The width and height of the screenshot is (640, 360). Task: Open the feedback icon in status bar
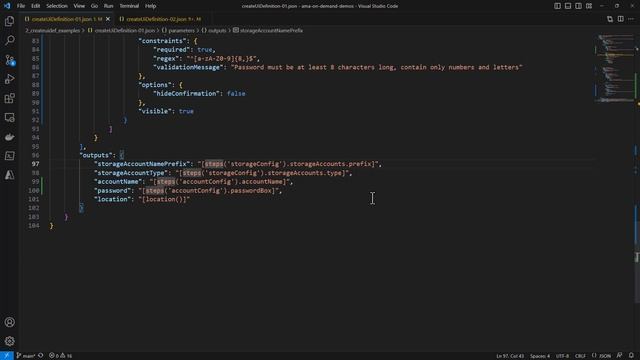pyautogui.click(x=620, y=356)
